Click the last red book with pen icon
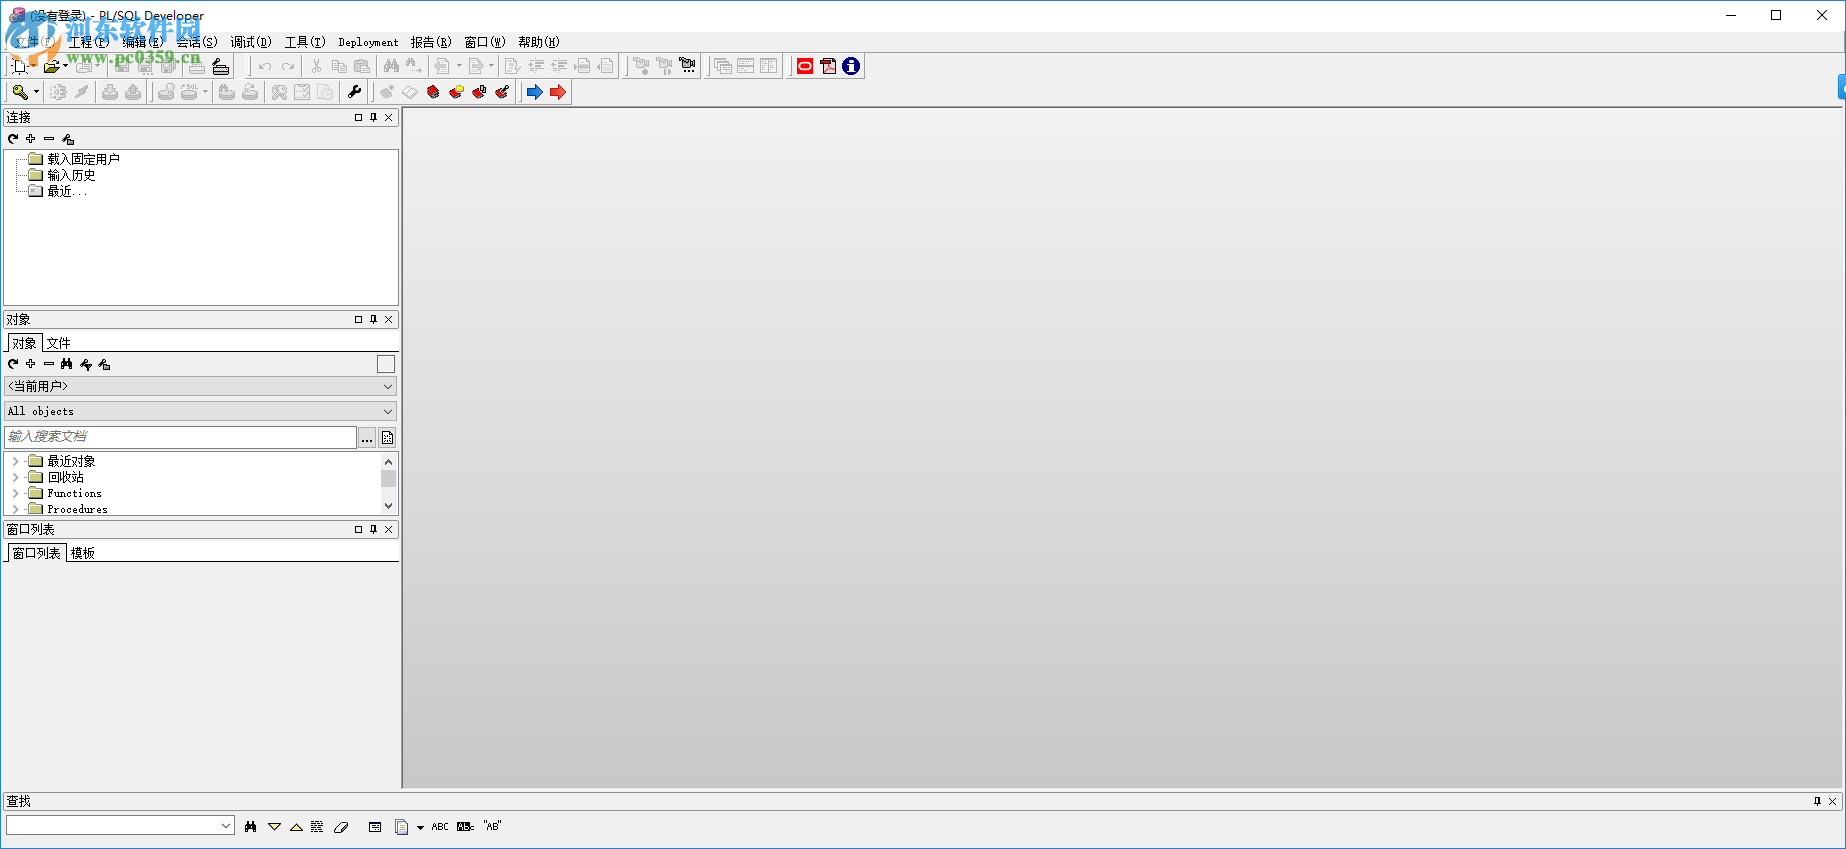 pyautogui.click(x=502, y=92)
